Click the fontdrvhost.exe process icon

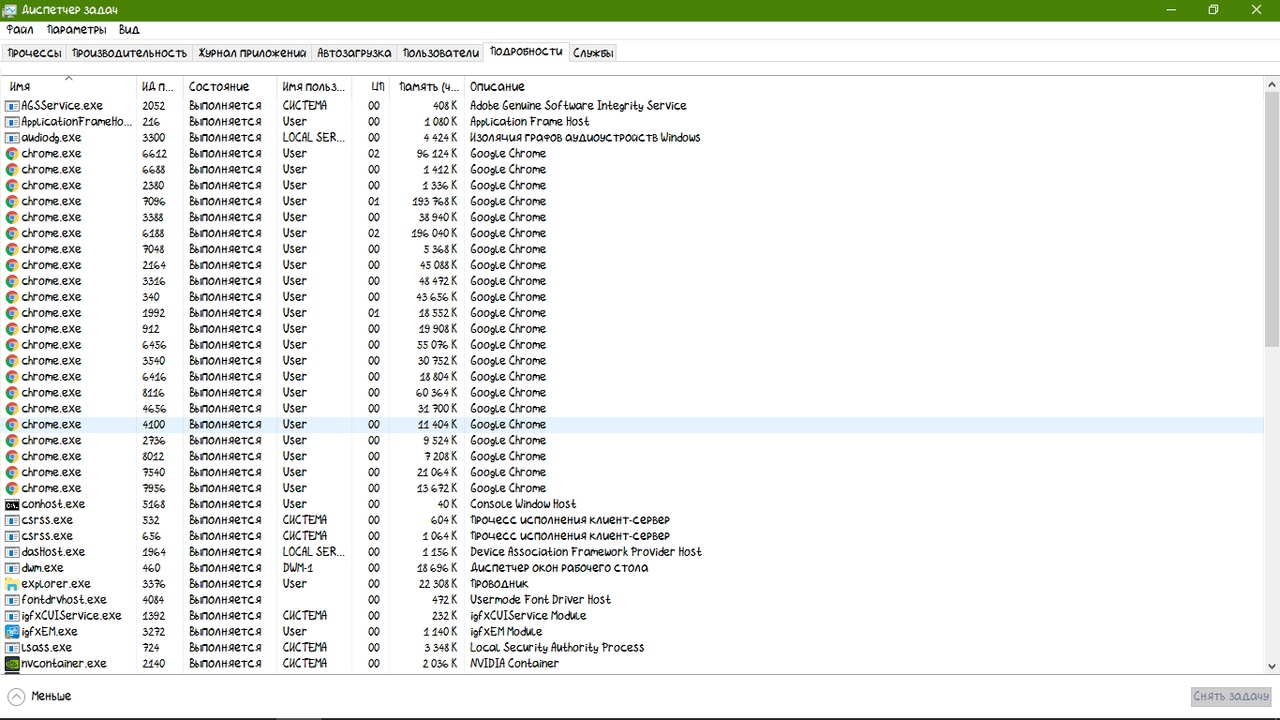(x=12, y=600)
